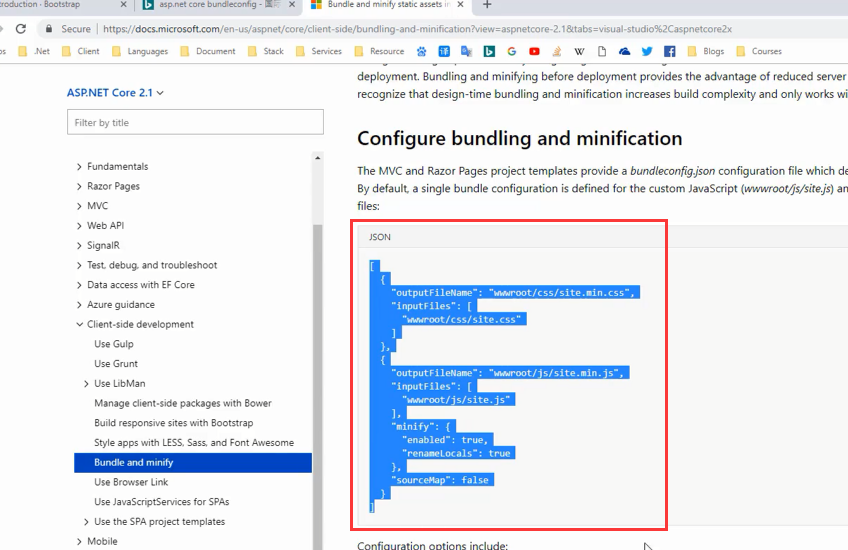Close the Bundle and minify tab
The width and height of the screenshot is (848, 550).
[460, 4]
